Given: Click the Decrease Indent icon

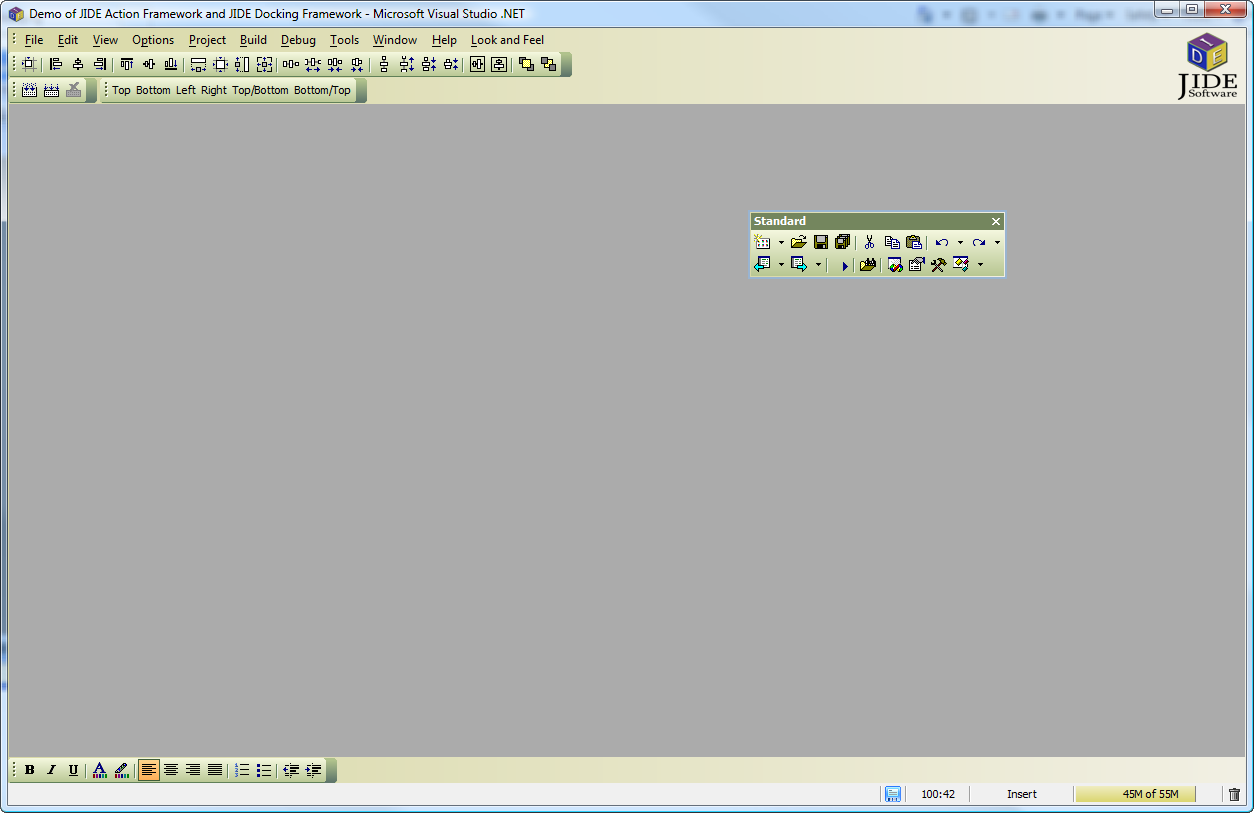Looking at the screenshot, I should 291,770.
